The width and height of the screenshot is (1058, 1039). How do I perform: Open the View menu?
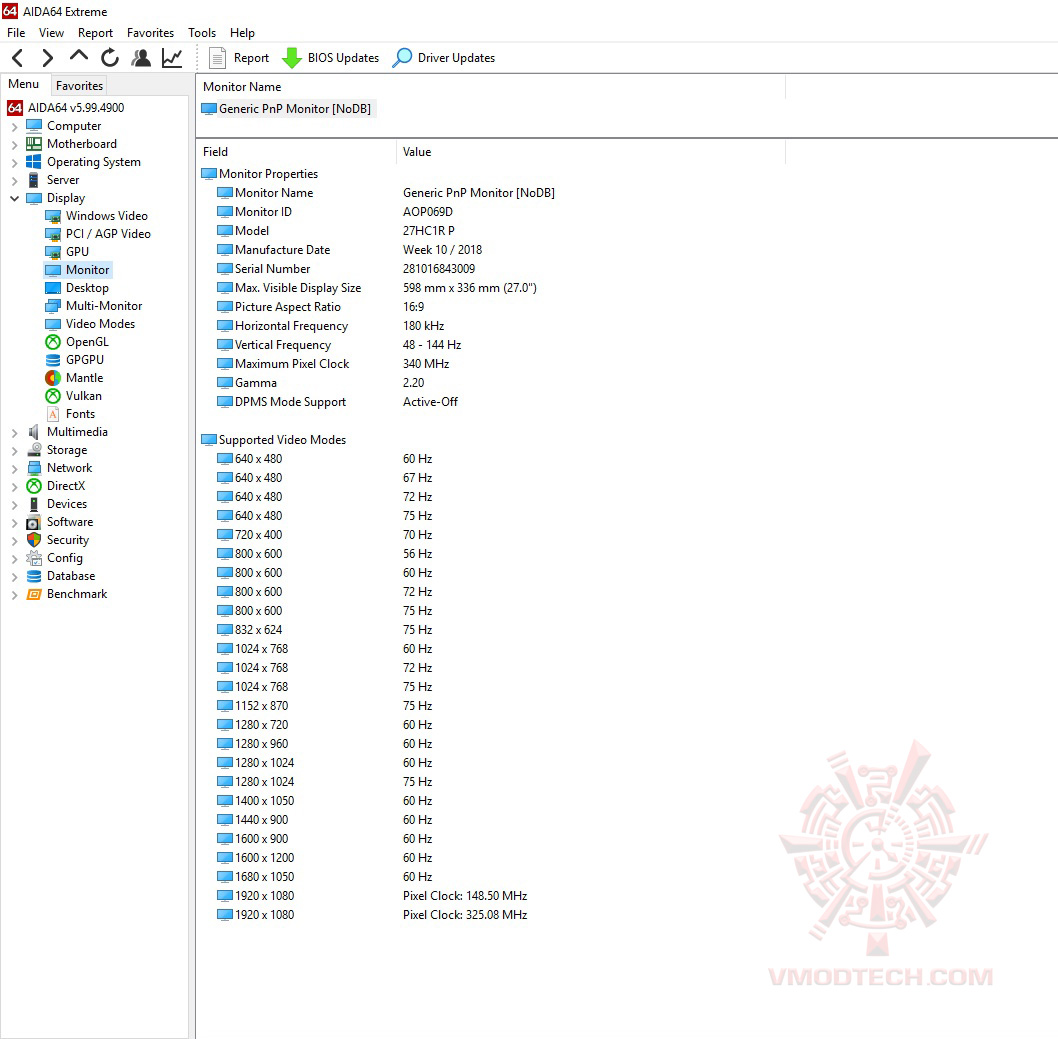(x=51, y=33)
